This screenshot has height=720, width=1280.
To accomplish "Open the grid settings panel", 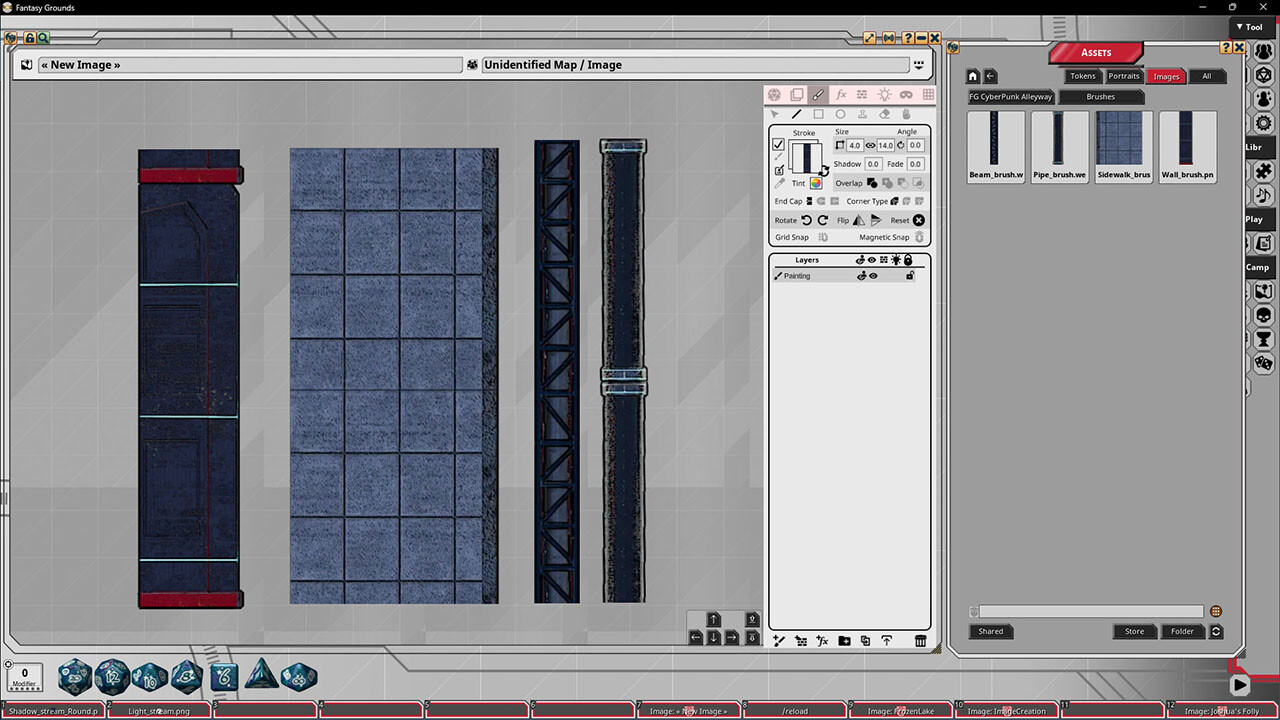I will coord(930,94).
